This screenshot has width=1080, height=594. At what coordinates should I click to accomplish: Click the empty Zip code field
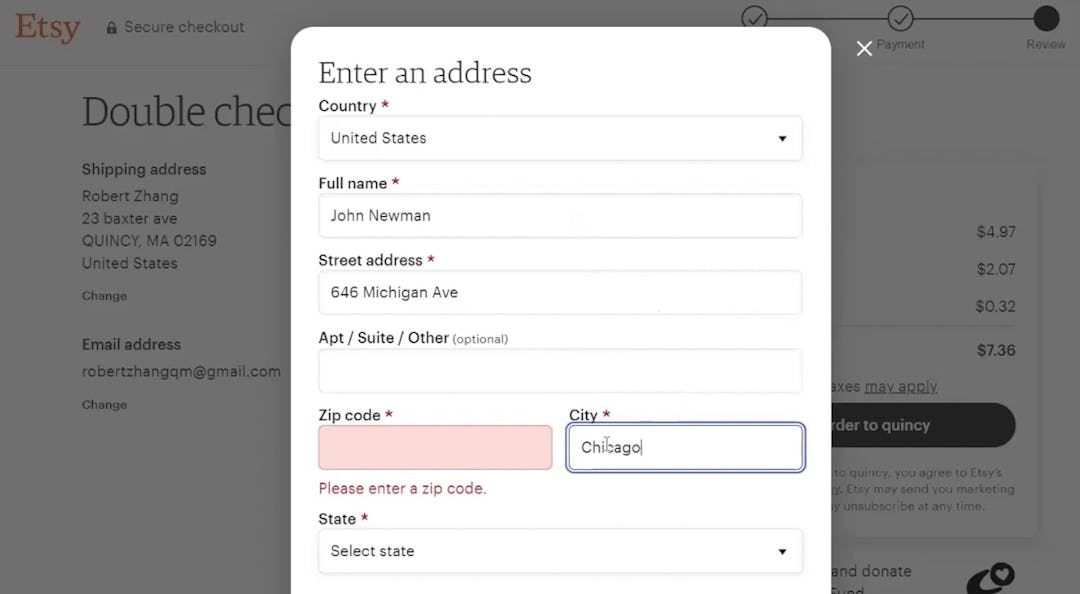click(435, 447)
